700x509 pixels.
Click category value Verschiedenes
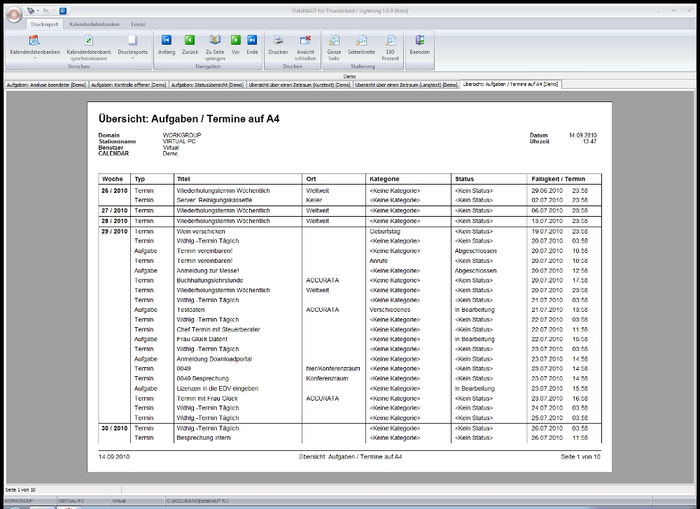tap(390, 310)
